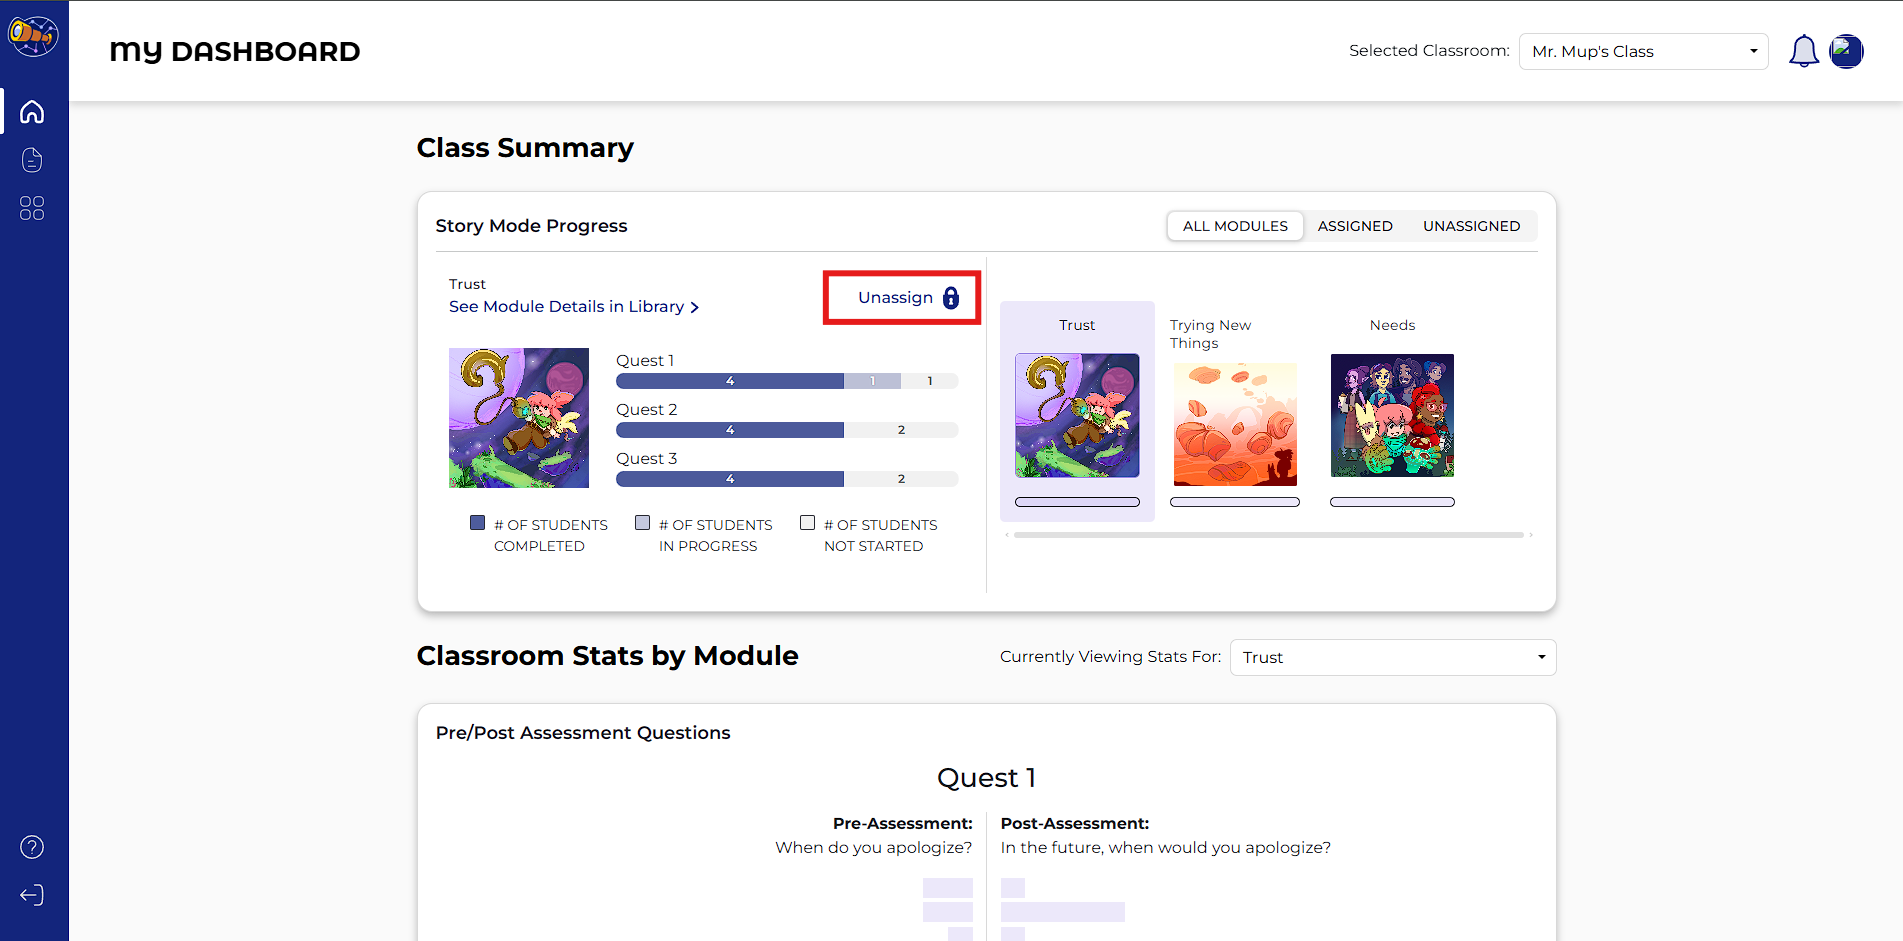Click the telescope app logo

click(x=33, y=36)
